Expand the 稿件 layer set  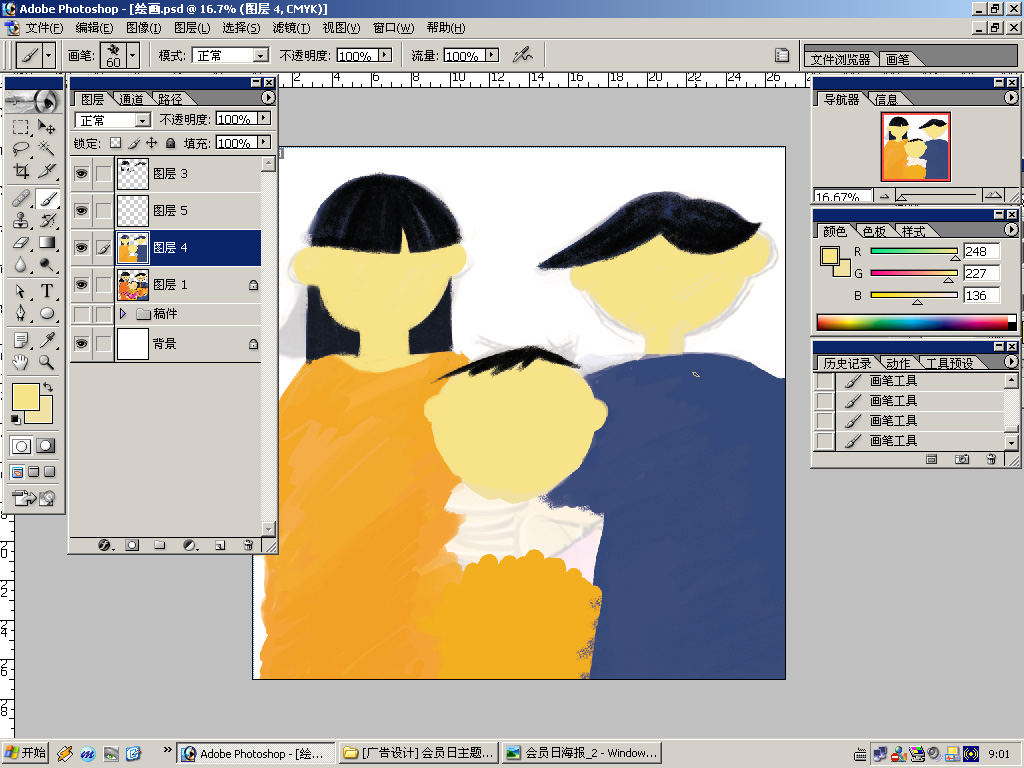[123, 314]
